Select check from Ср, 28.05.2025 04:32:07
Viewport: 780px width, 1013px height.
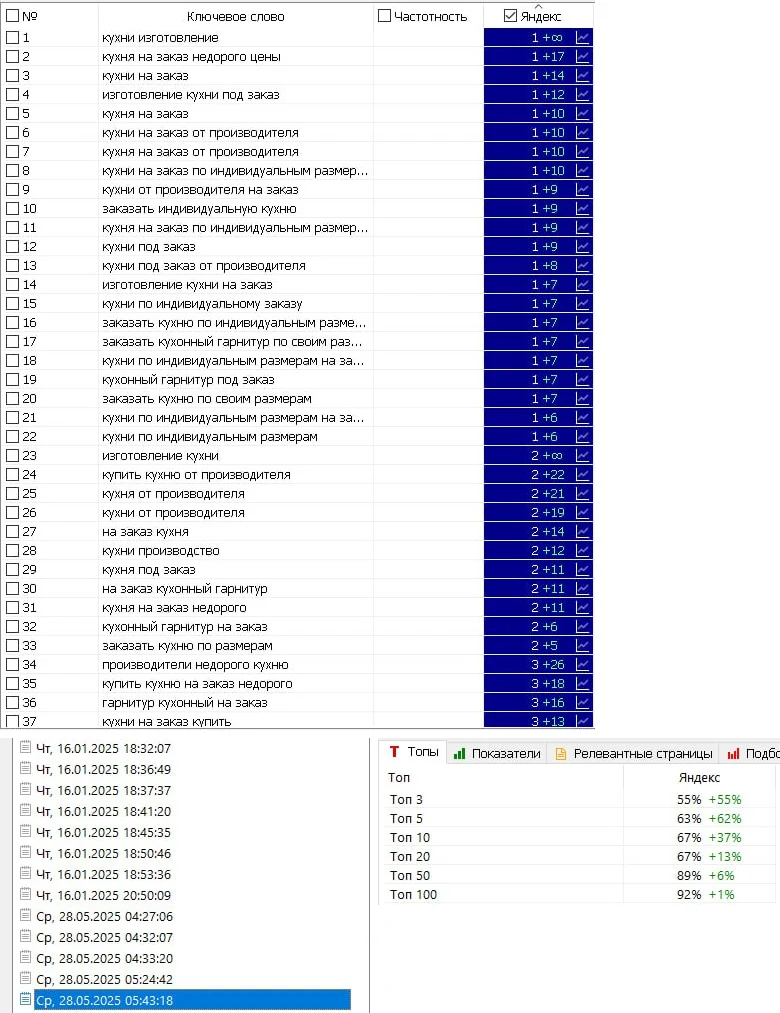coord(105,937)
